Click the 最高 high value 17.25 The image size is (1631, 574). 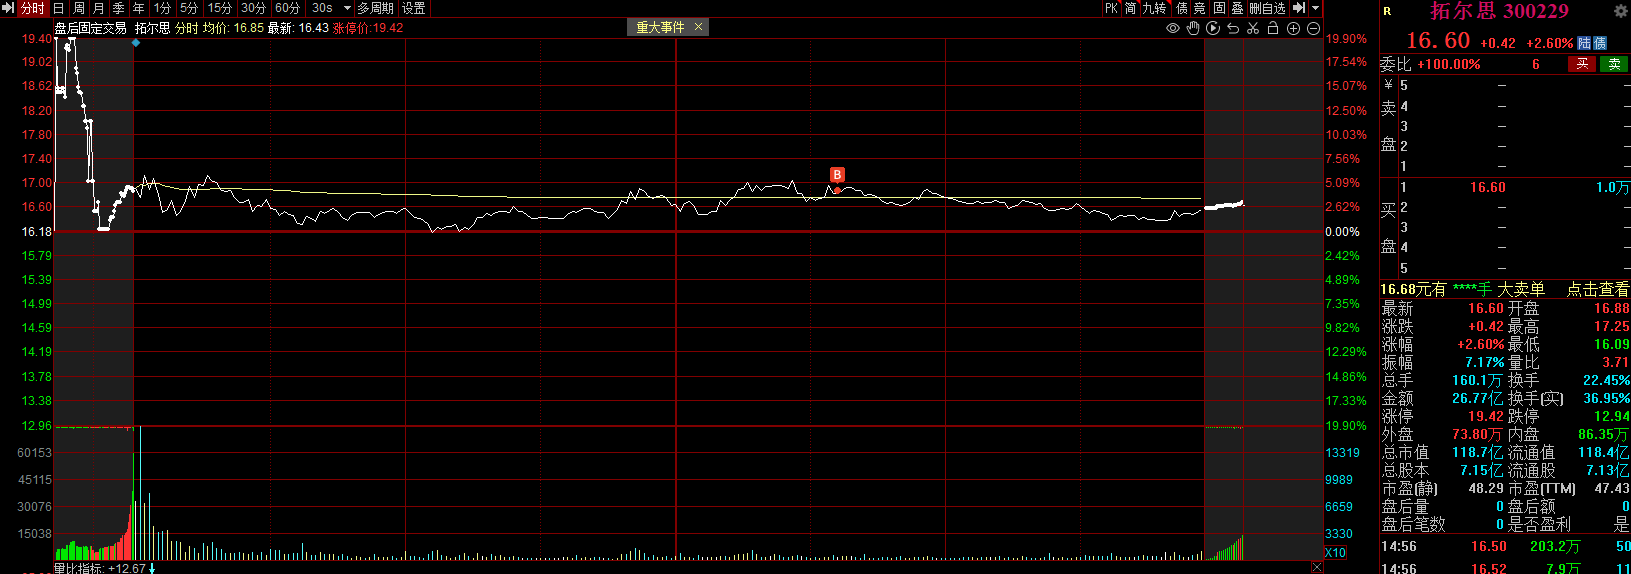(x=1611, y=326)
